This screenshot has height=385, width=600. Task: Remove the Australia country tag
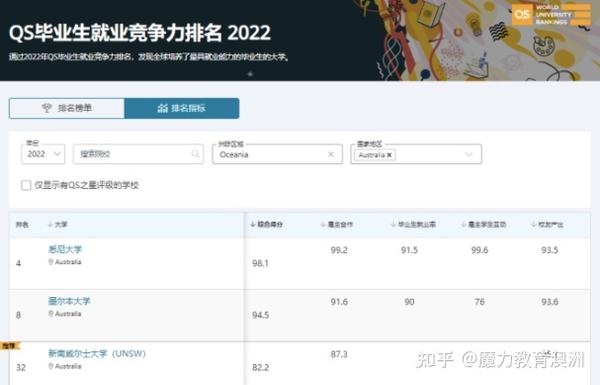click(389, 155)
